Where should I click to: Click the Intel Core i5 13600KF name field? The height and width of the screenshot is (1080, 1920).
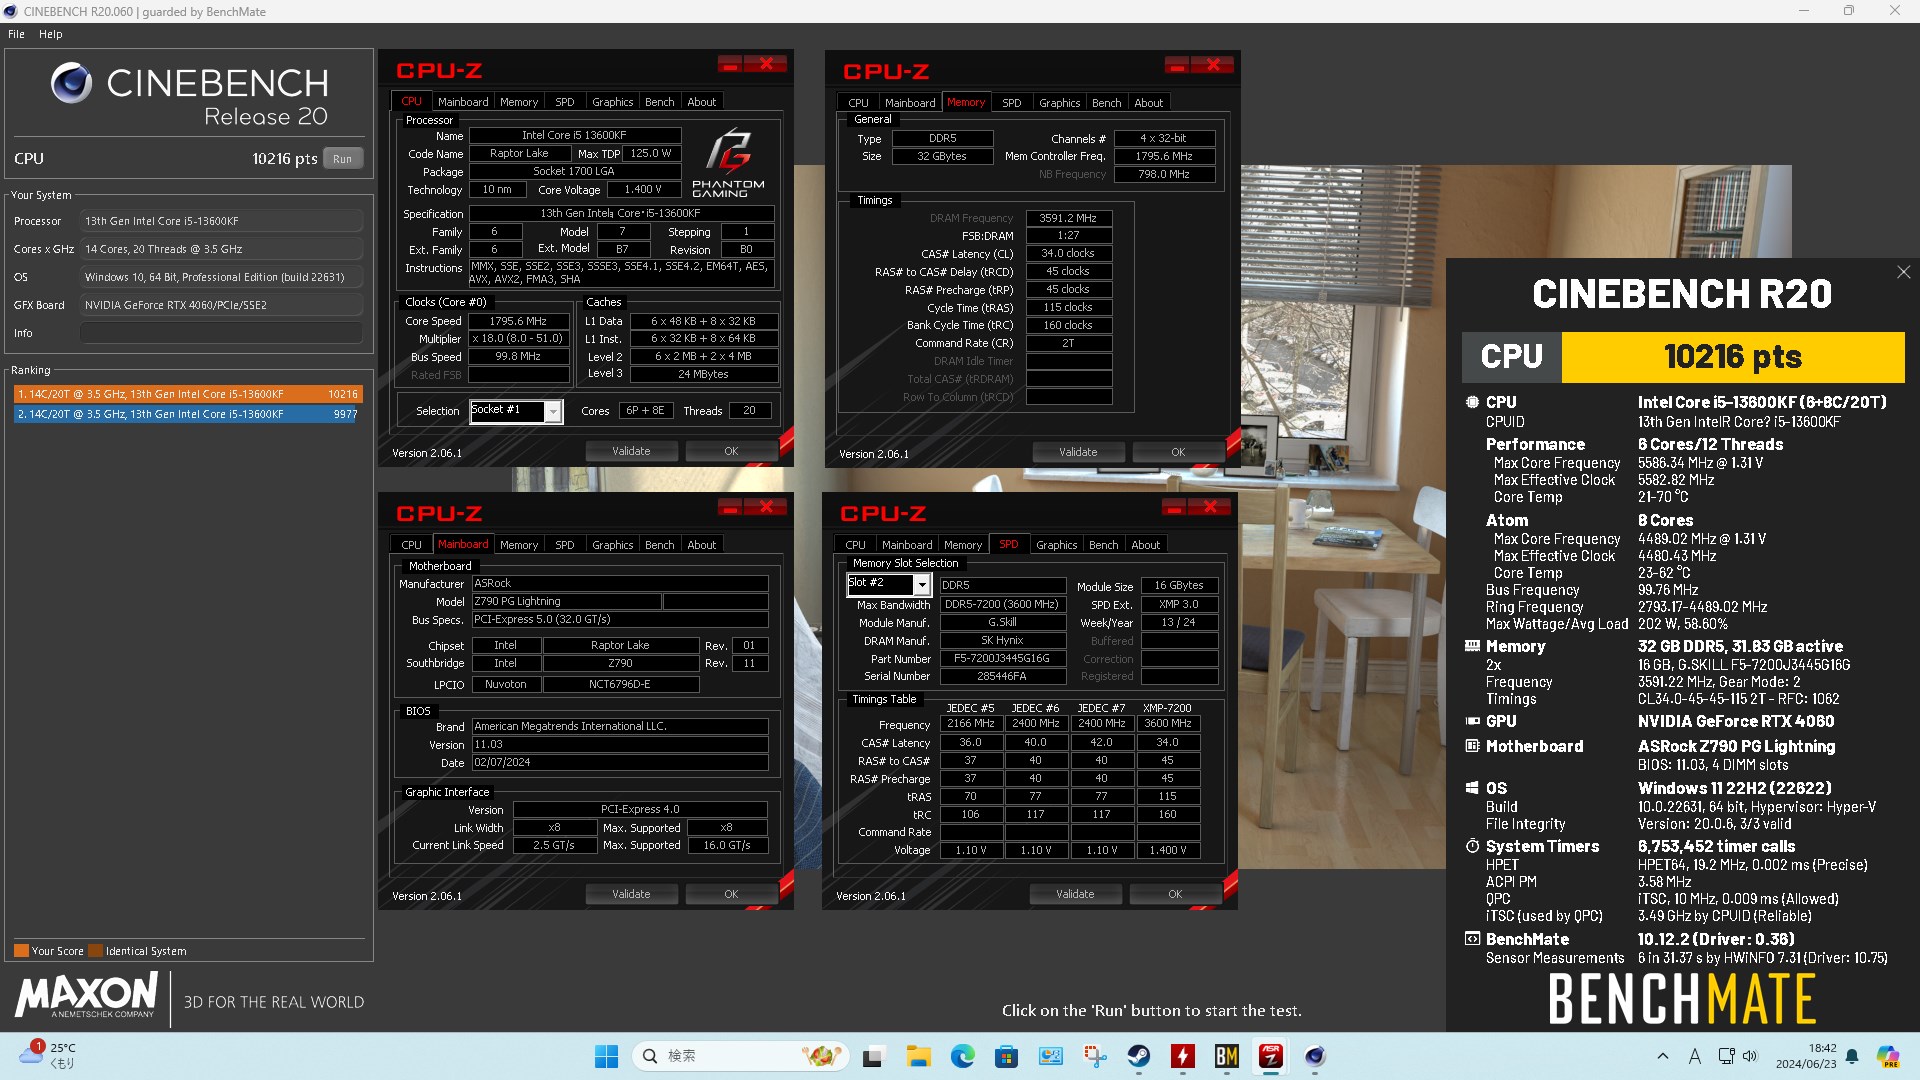click(x=575, y=135)
